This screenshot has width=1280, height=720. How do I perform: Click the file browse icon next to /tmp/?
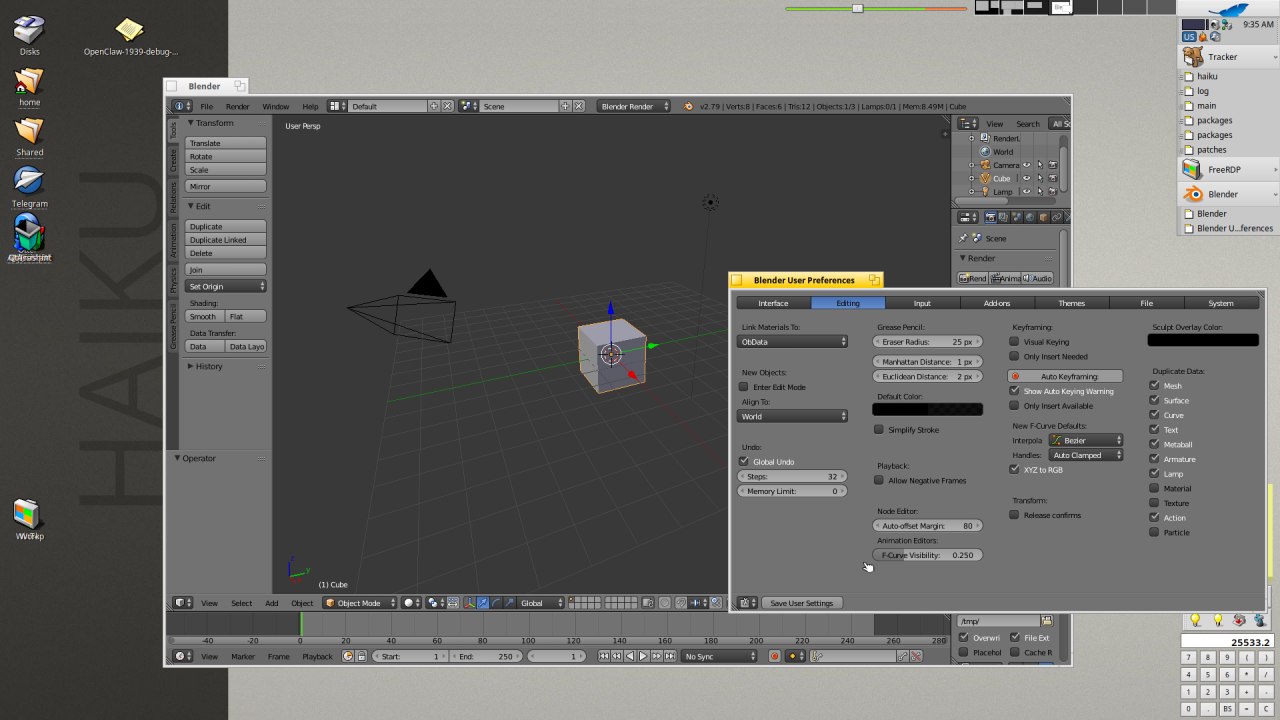pos(1047,621)
